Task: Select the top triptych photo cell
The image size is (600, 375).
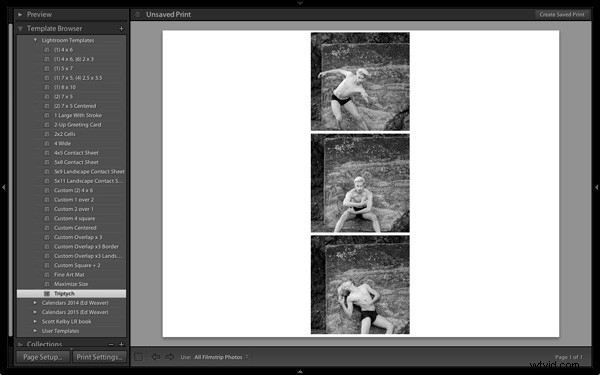Action: coord(360,82)
